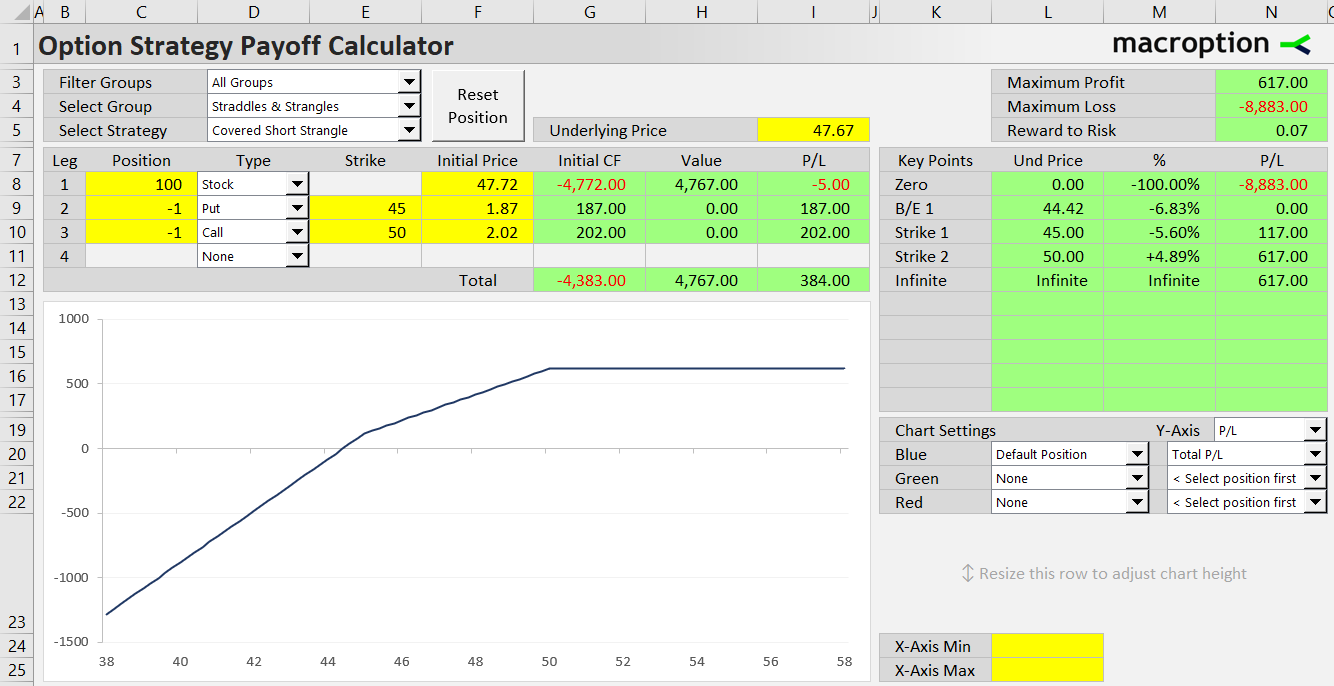This screenshot has height=686, width=1334.
Task: Open the Leg 3 Type dropdown showing Call
Action: click(x=297, y=232)
